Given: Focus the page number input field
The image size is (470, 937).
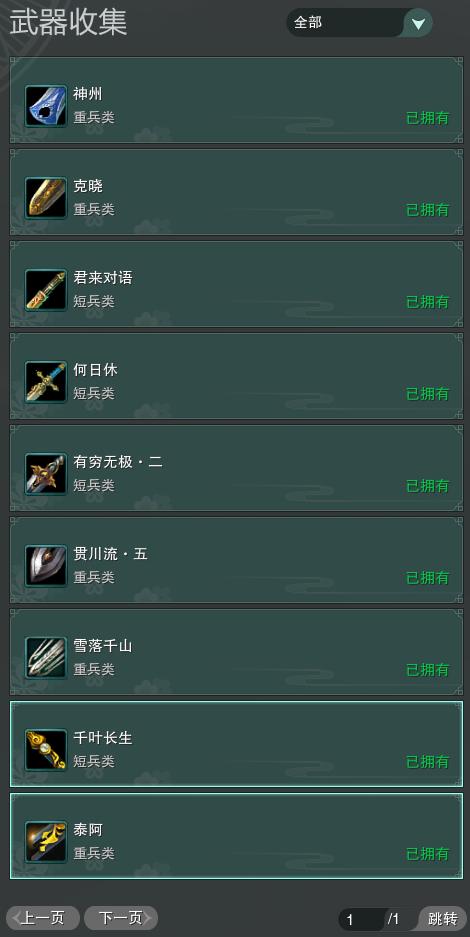Looking at the screenshot, I should pos(361,919).
